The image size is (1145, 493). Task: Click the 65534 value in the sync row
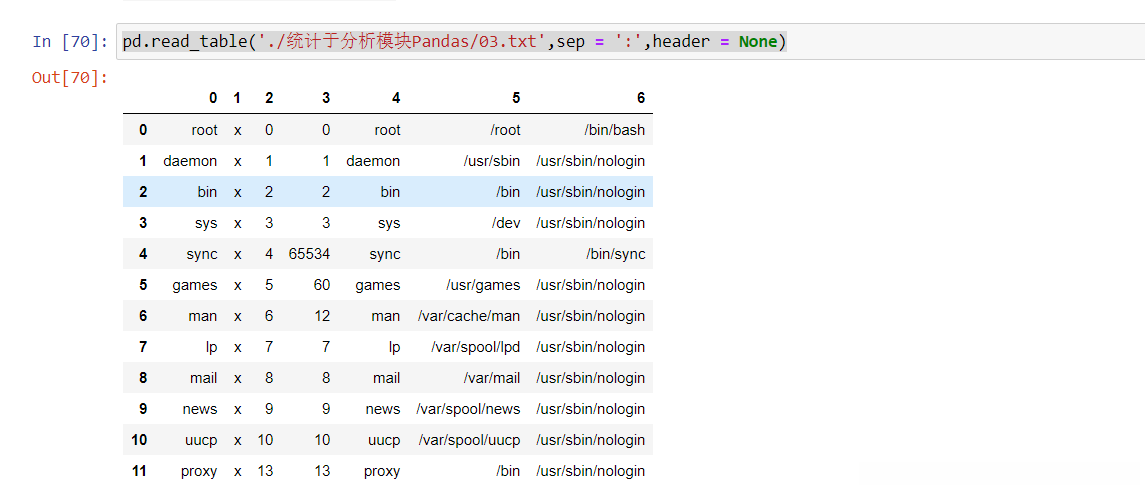coord(310,254)
